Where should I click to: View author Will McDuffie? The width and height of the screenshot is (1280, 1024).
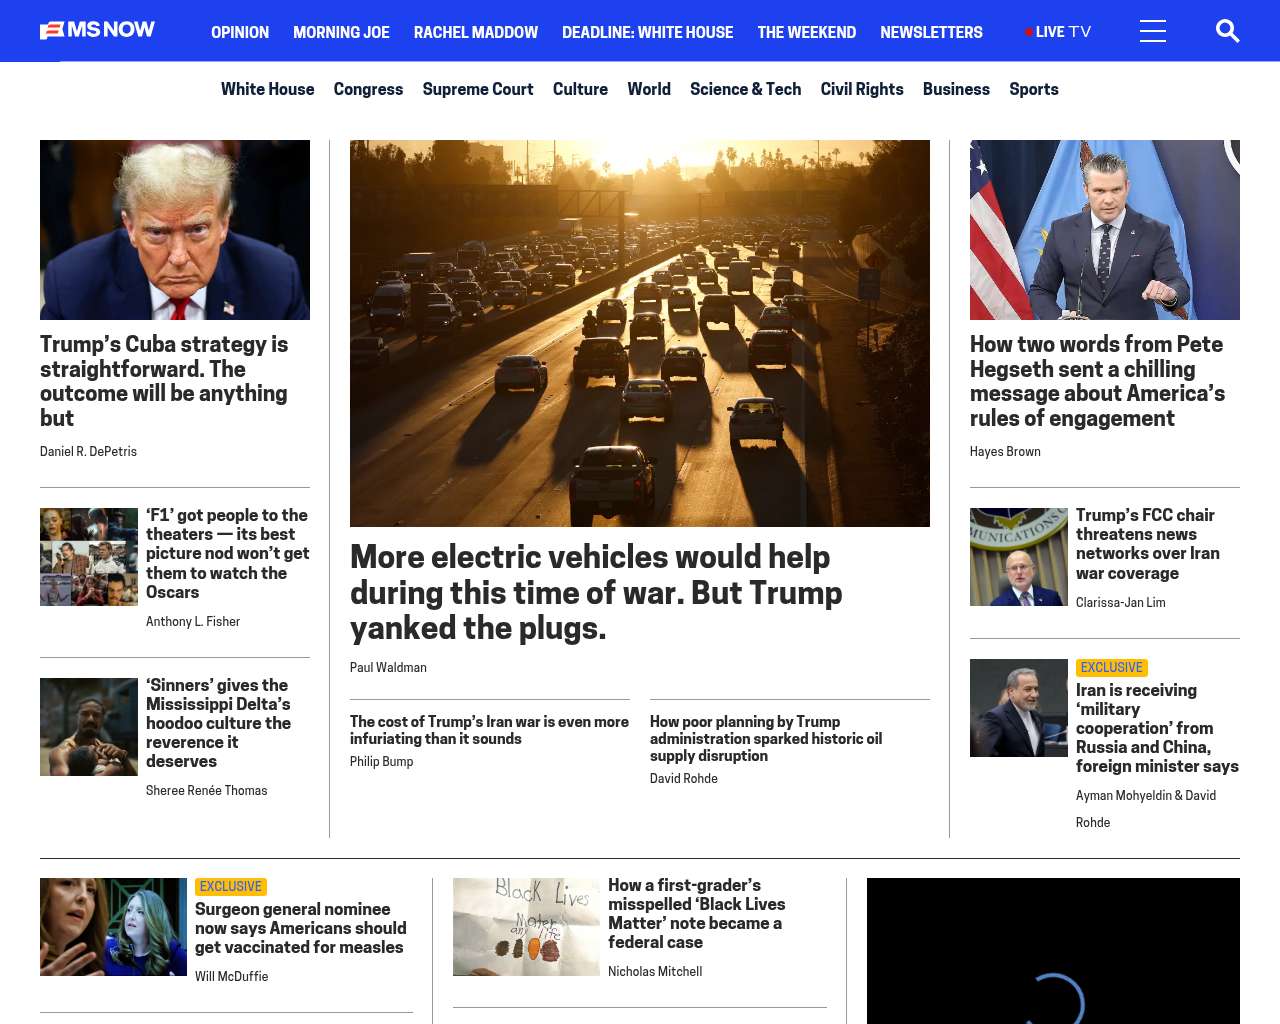pos(231,977)
